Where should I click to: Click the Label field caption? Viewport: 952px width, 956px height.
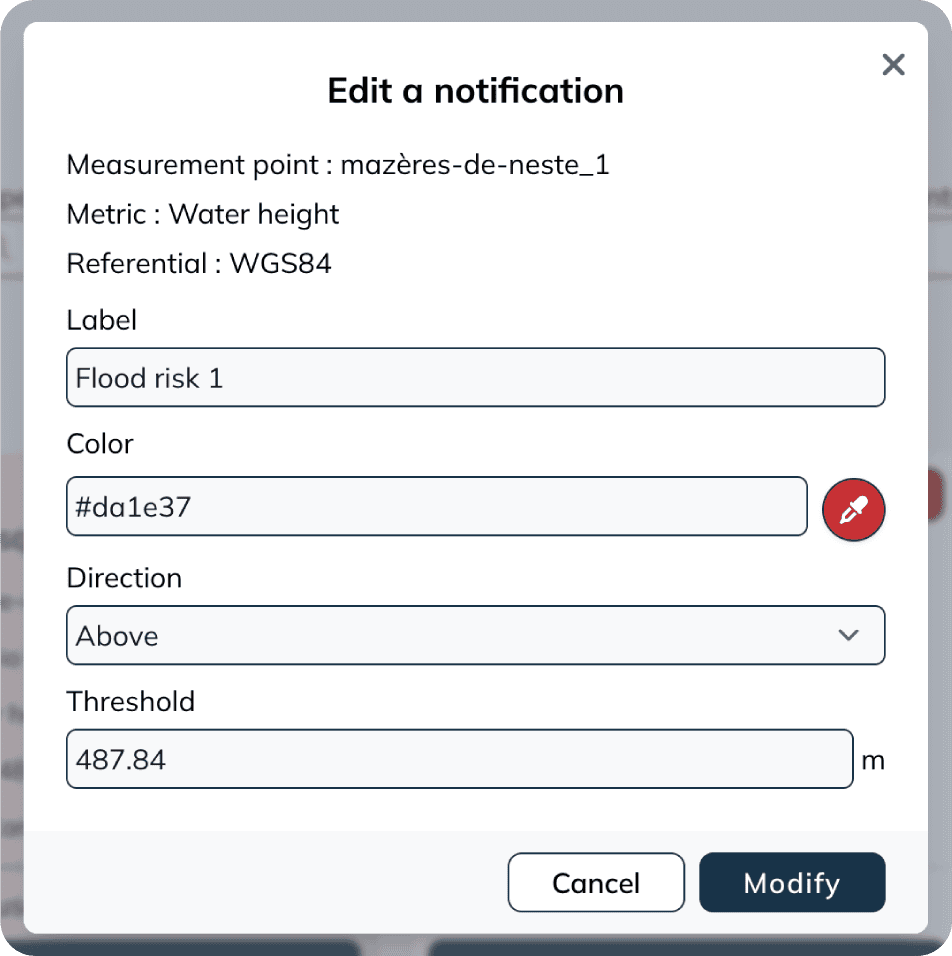point(102,320)
